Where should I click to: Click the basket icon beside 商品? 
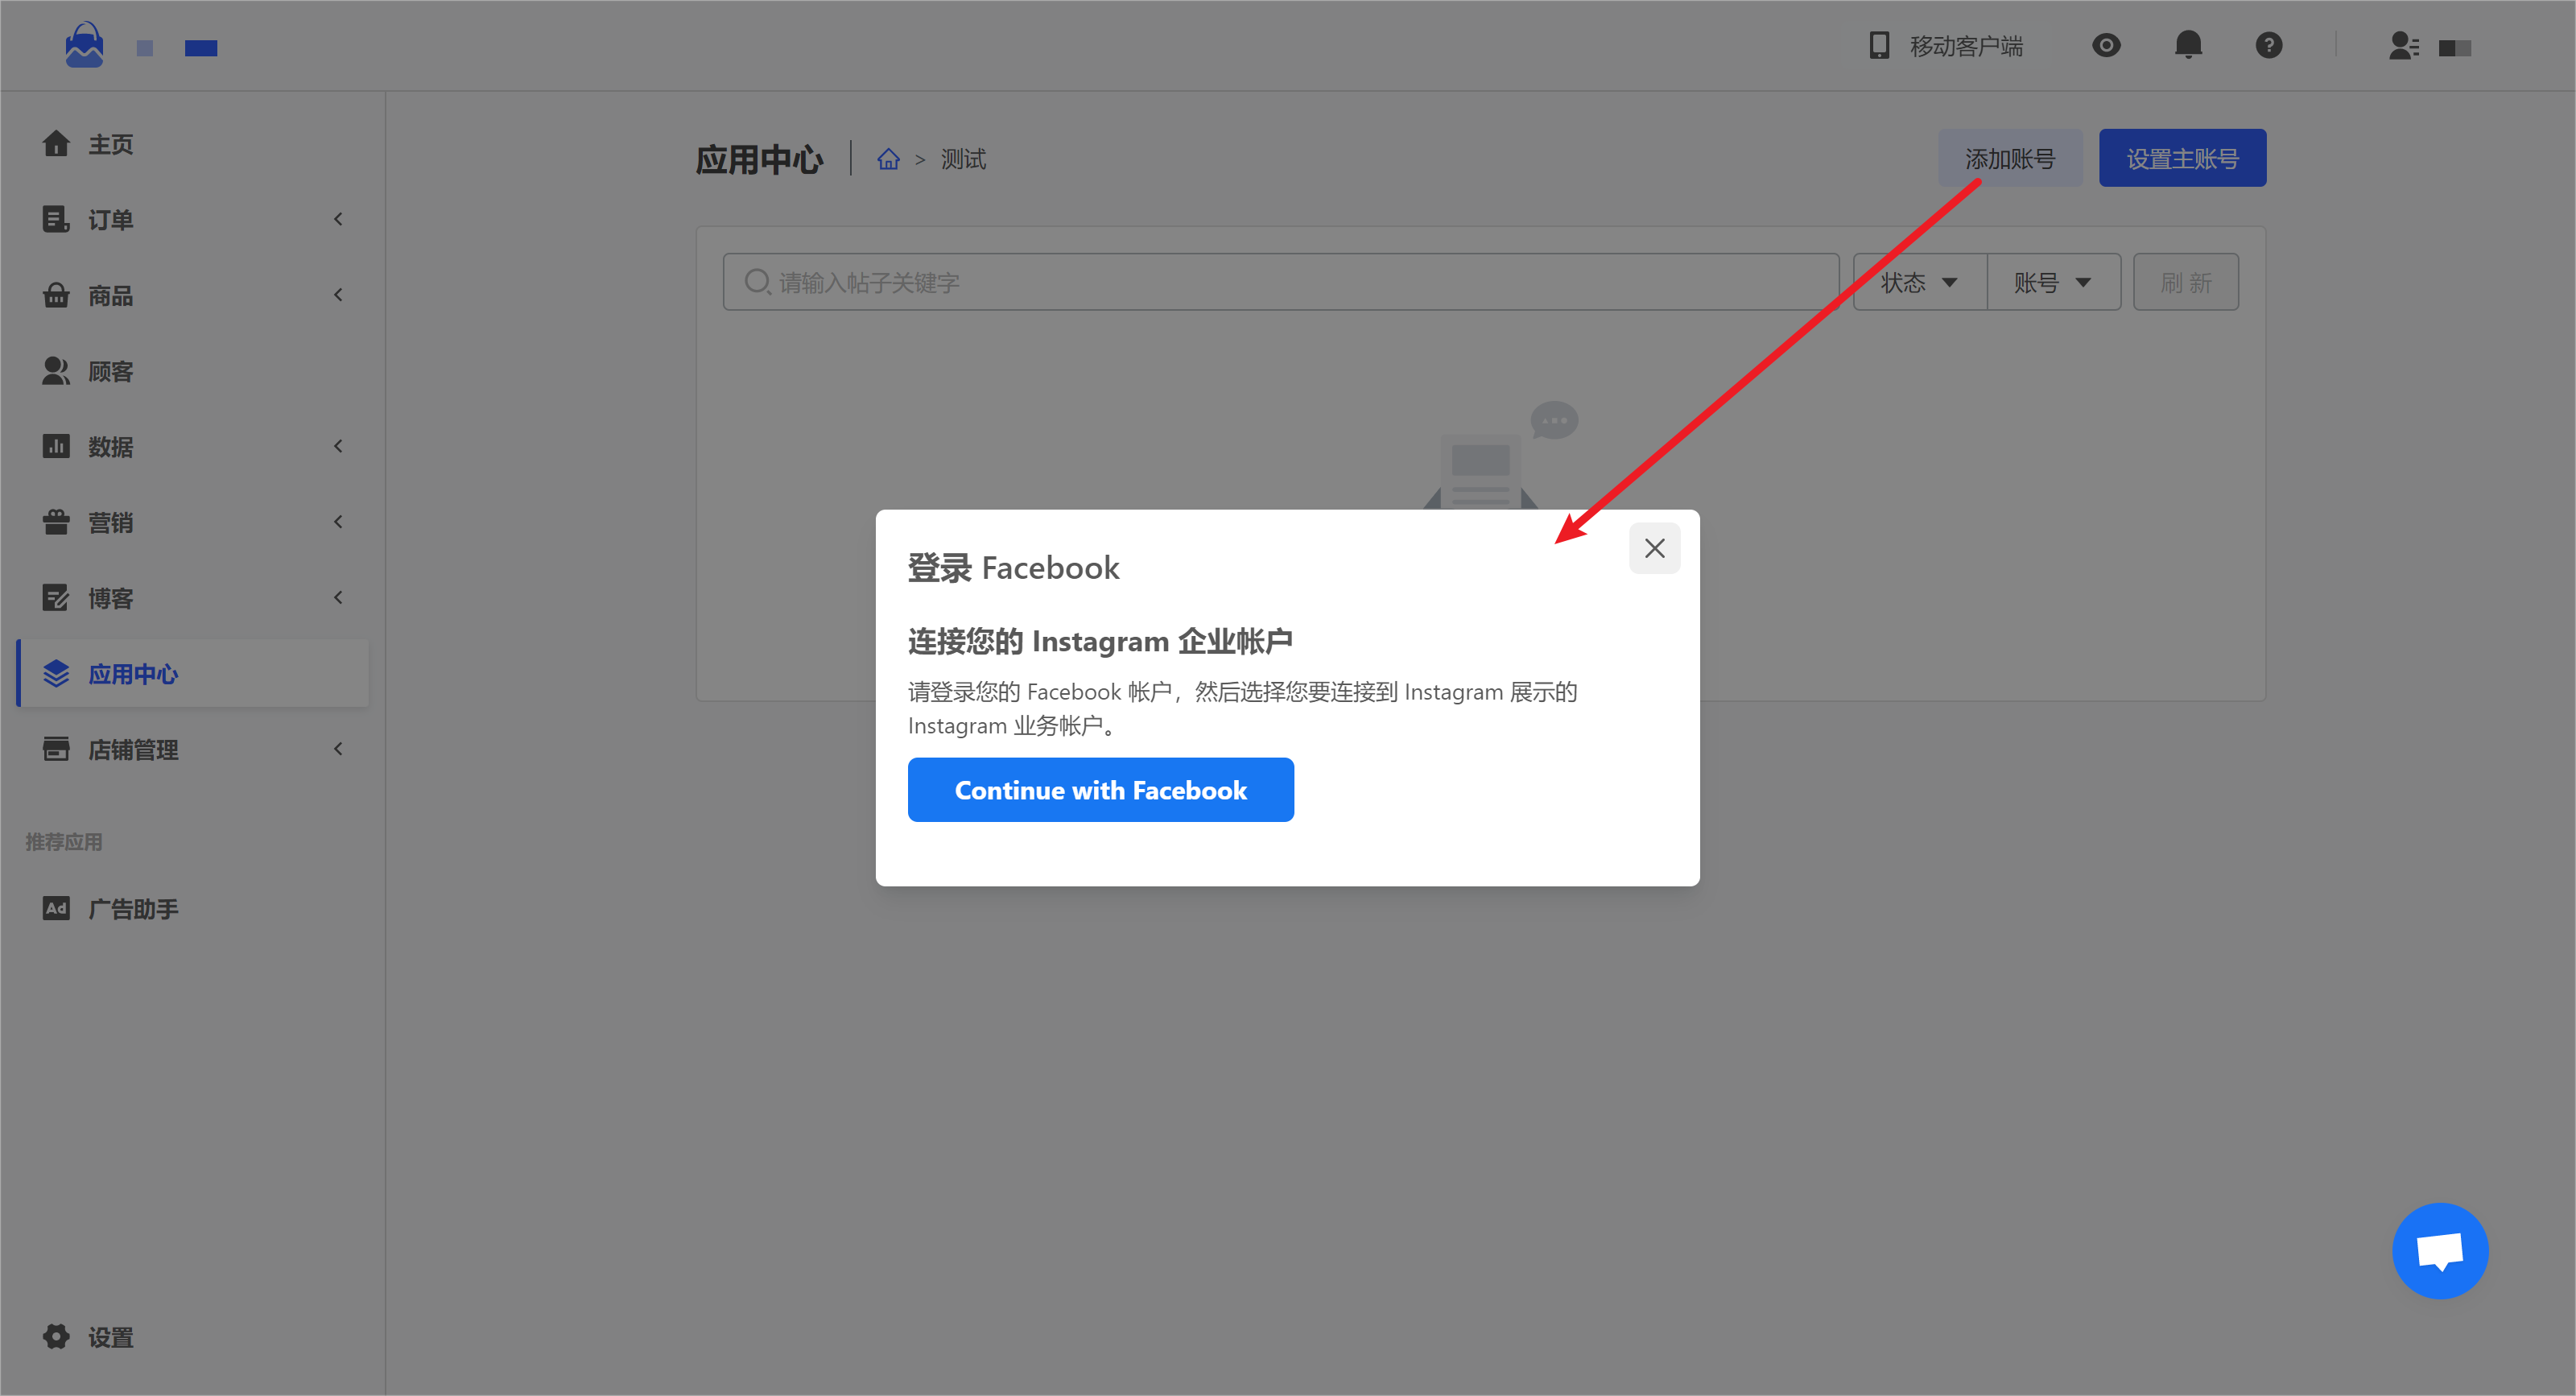pos(56,295)
